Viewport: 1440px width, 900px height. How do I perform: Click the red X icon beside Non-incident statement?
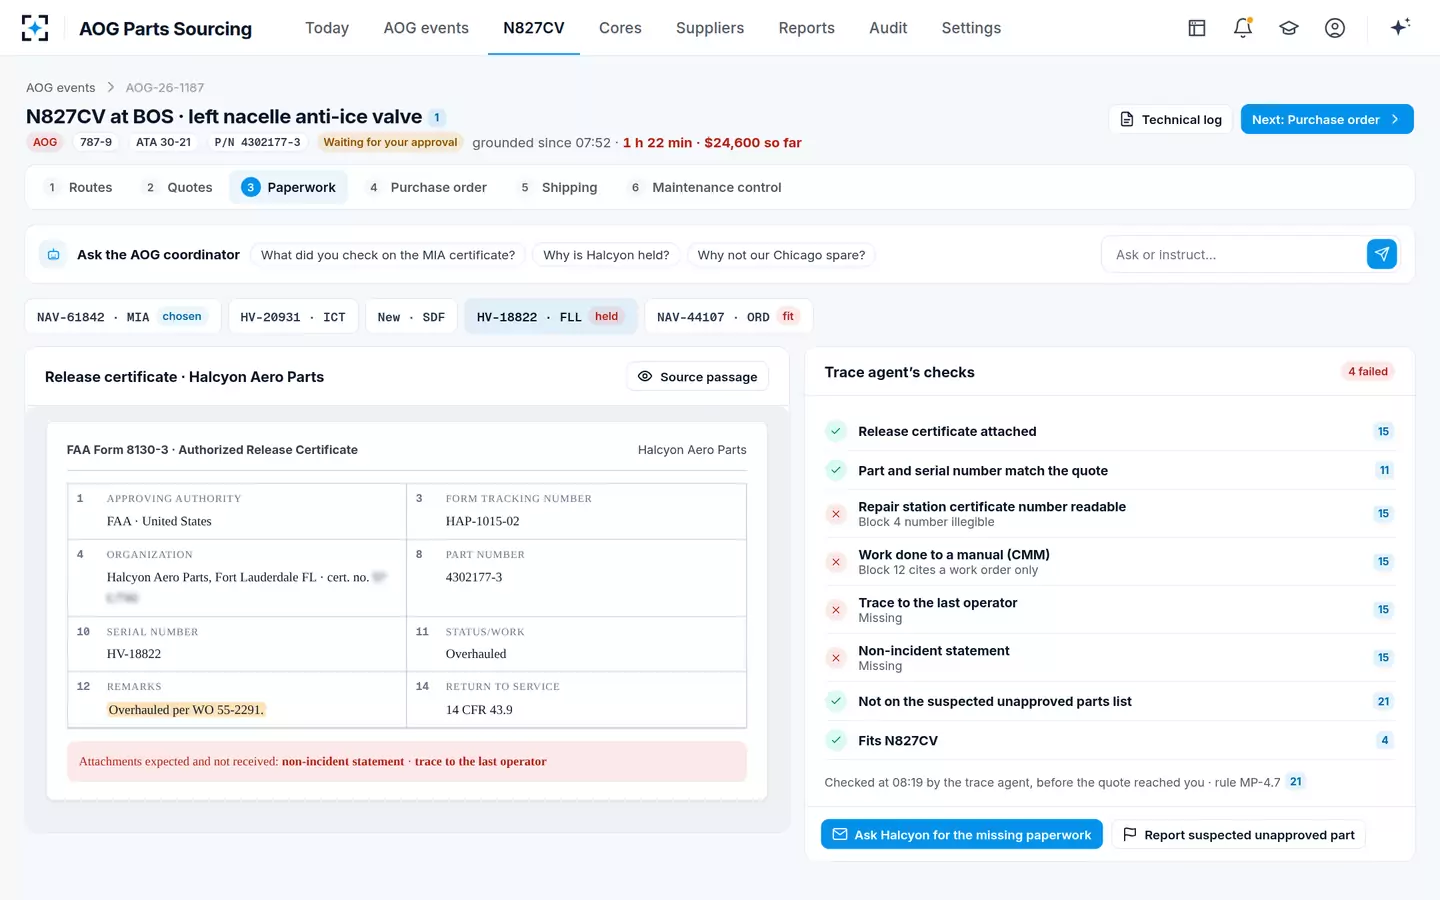836,658
